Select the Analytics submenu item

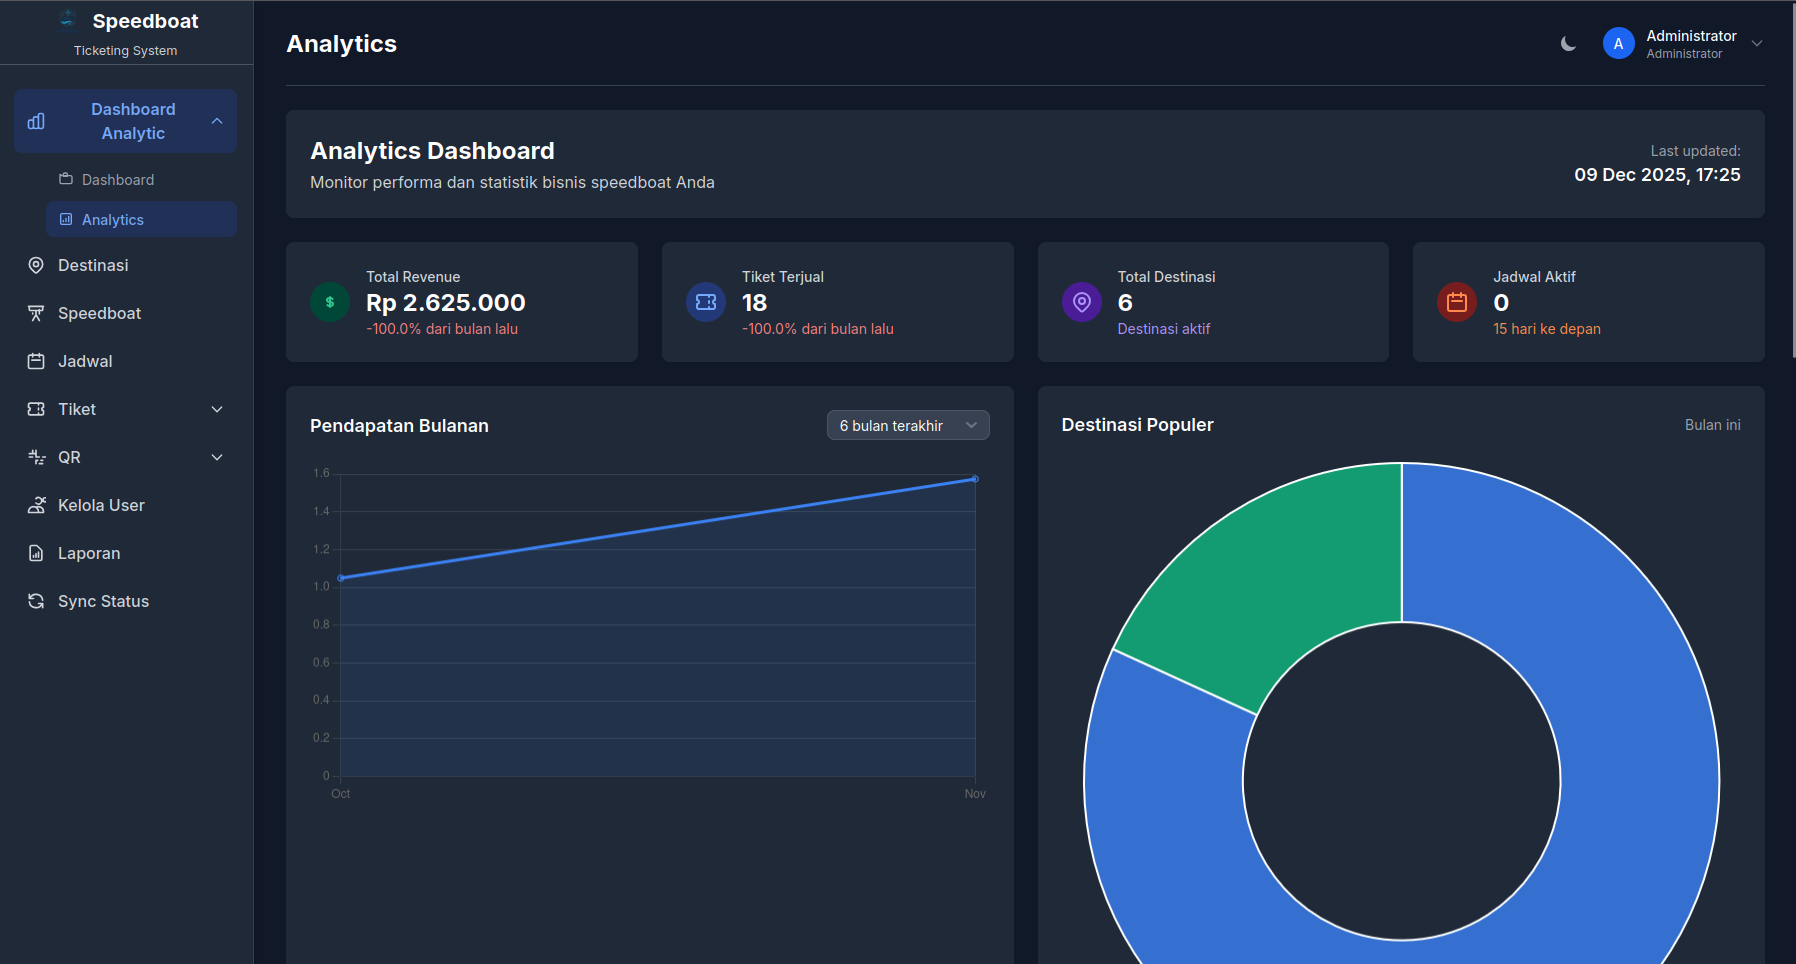[113, 220]
